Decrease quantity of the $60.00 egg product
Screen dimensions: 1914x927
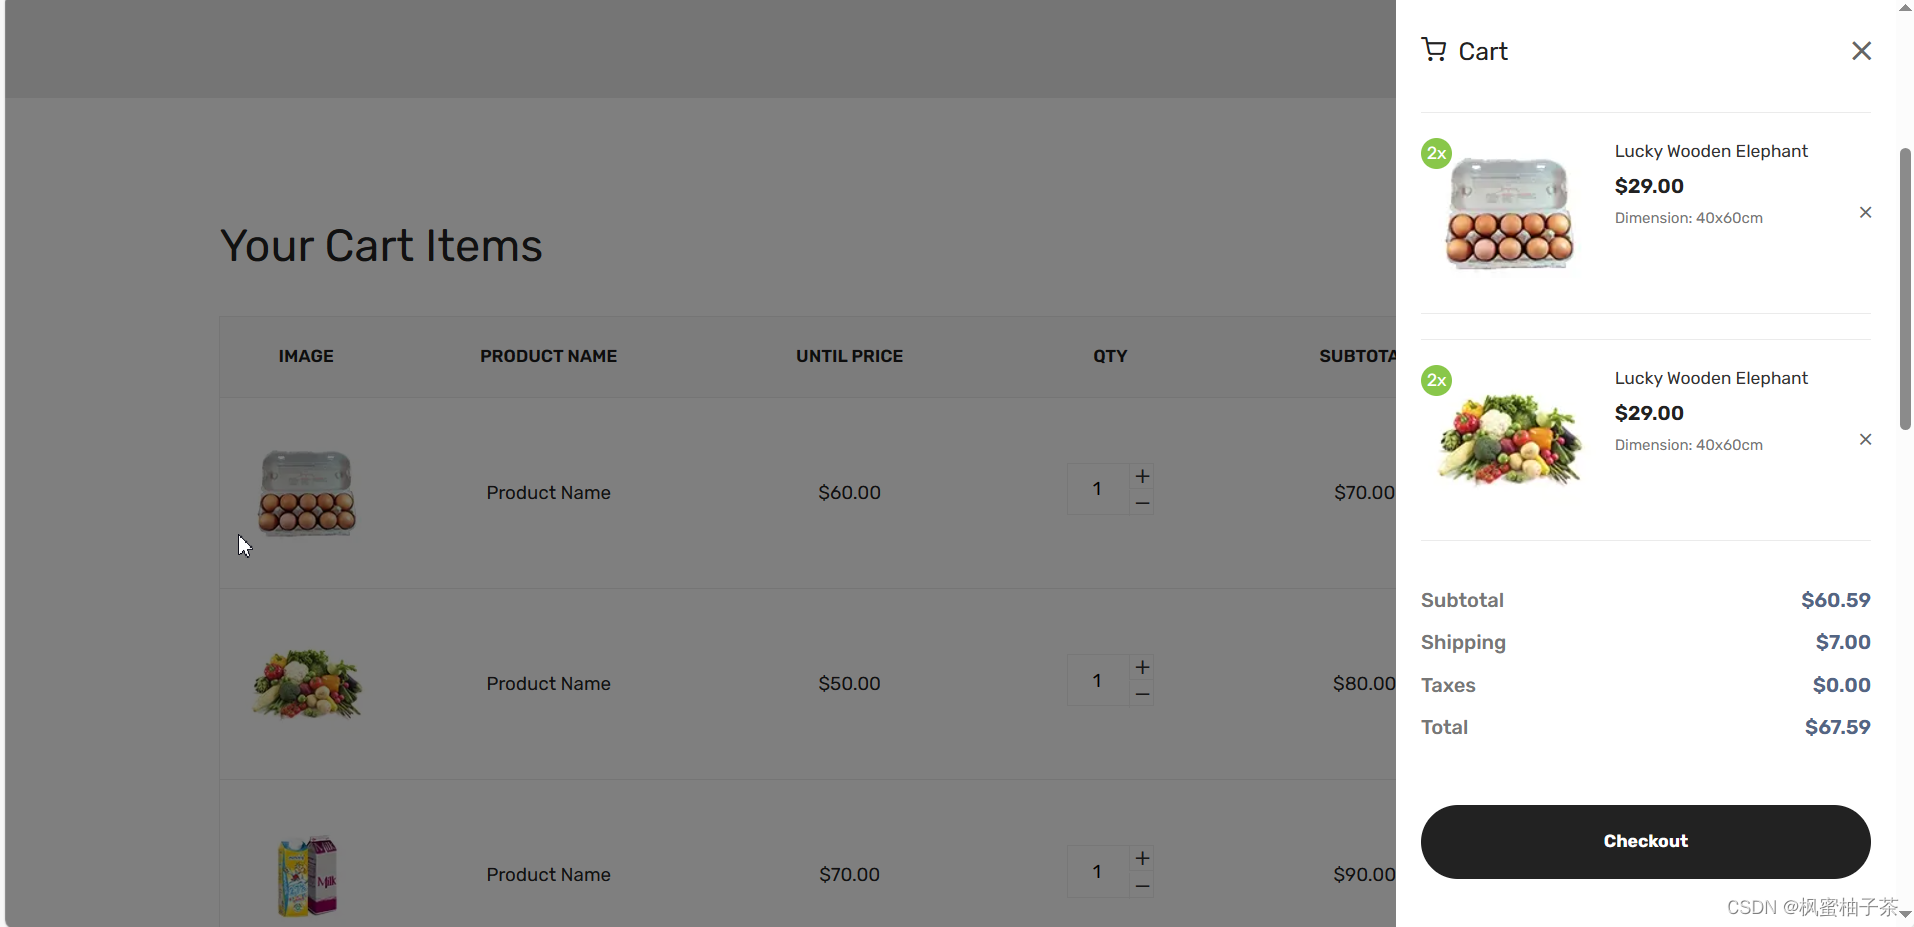point(1142,502)
